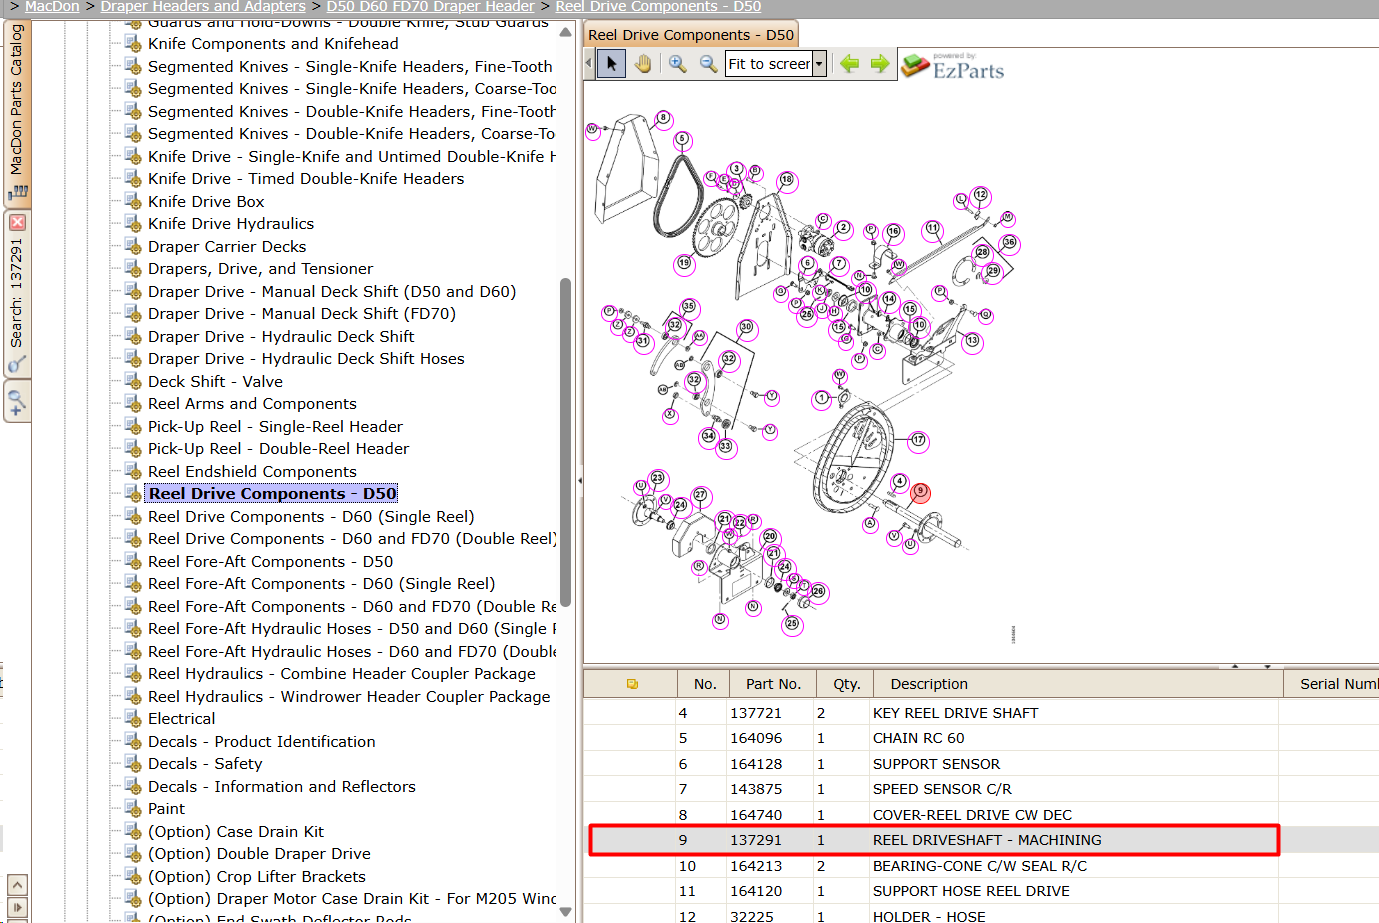Open the Draper Headers and Adapters breadcrumb link
The width and height of the screenshot is (1379, 923).
203,7
